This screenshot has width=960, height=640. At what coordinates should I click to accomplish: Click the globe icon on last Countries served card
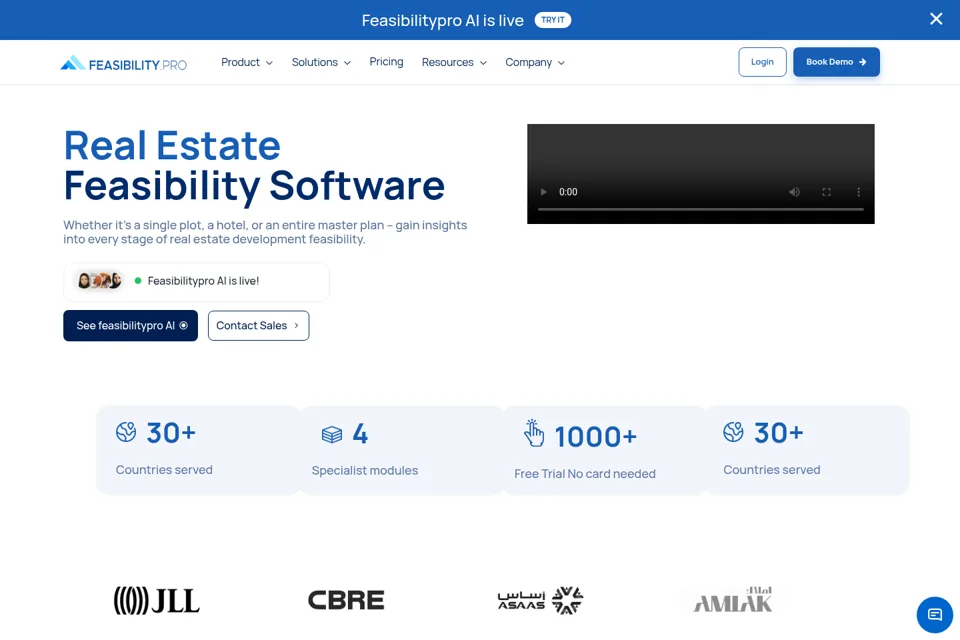[733, 432]
